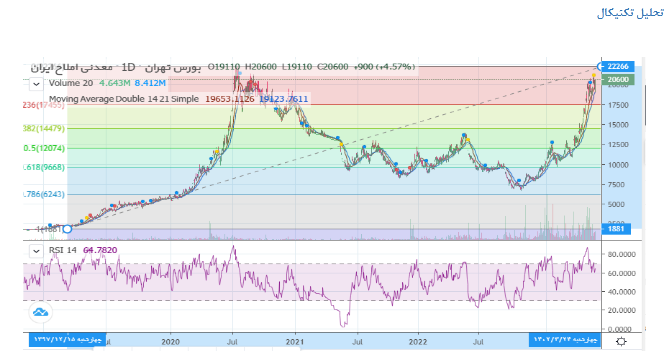
Task: Click 2020 on the time axis
Action: 170,342
